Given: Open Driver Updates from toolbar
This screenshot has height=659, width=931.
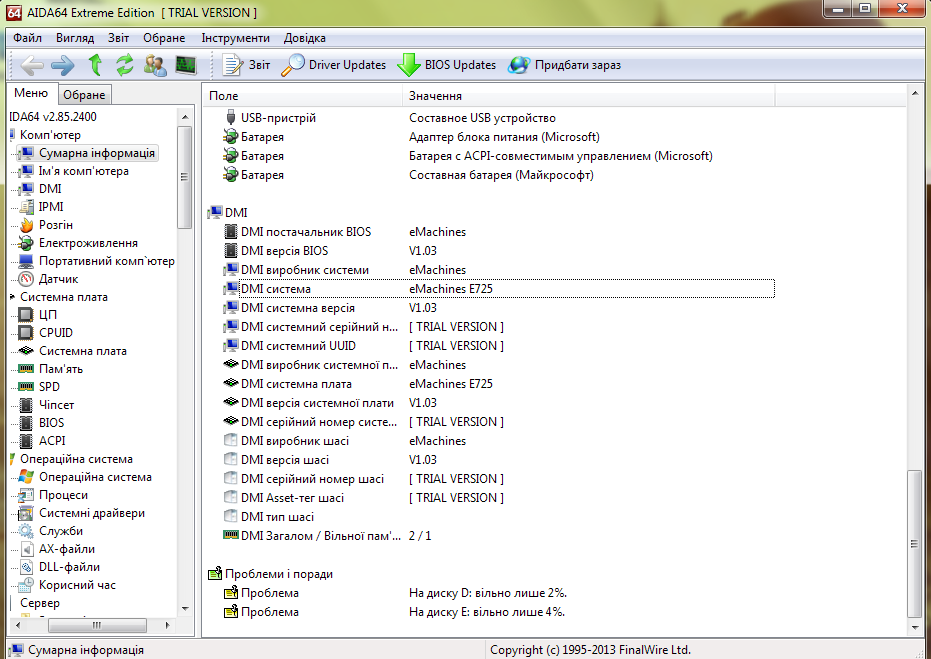Looking at the screenshot, I should pyautogui.click(x=333, y=65).
